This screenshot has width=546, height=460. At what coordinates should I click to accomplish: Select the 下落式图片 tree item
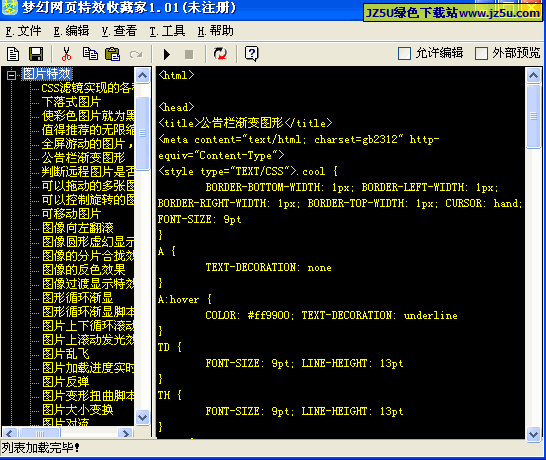pos(71,102)
